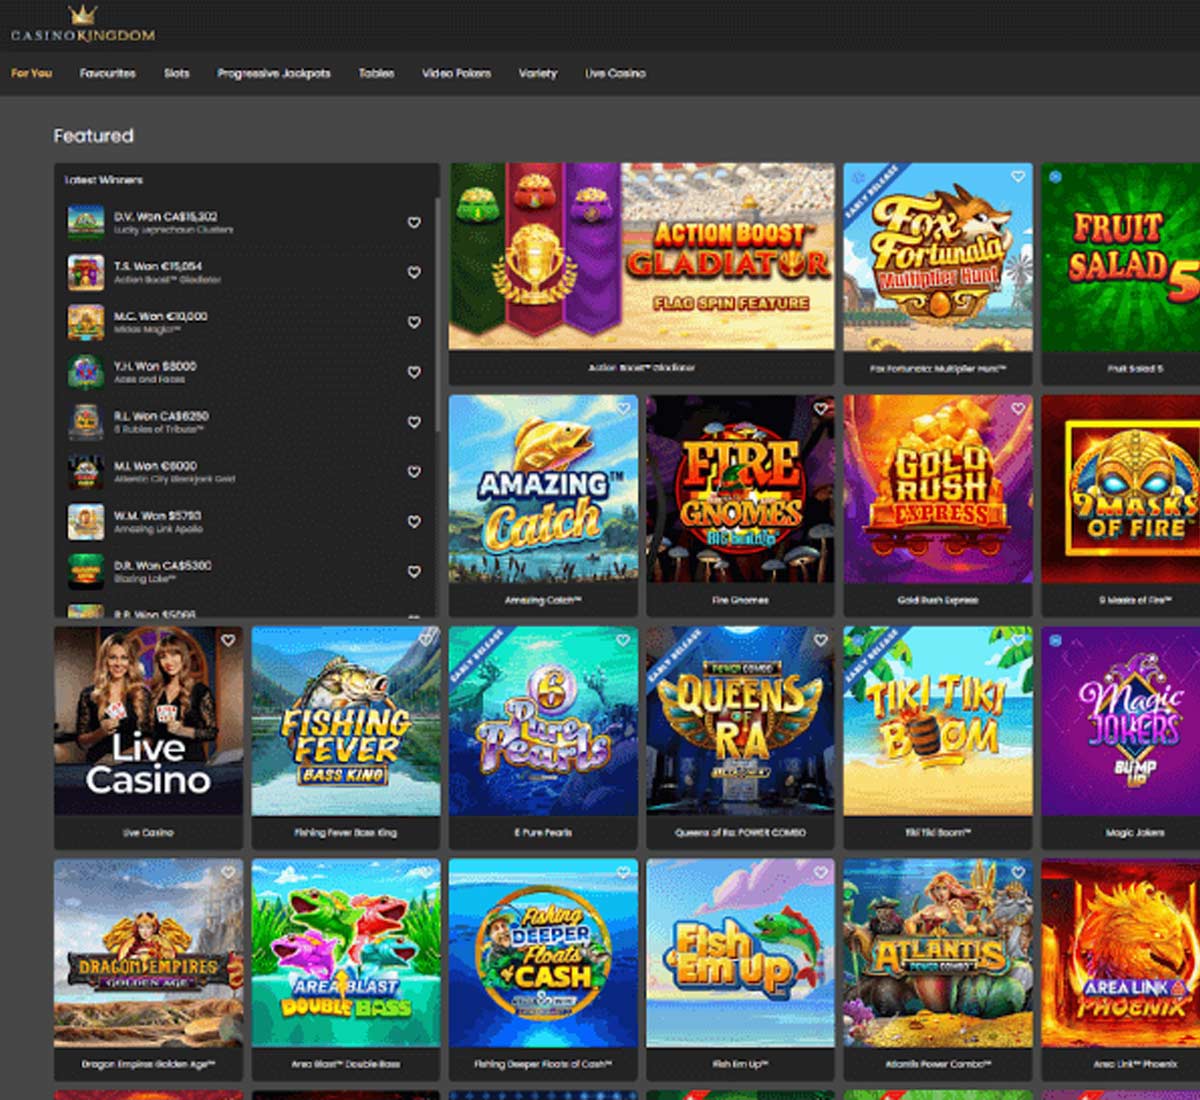Select the Video Pokers category
The image size is (1200, 1100).
(x=457, y=73)
